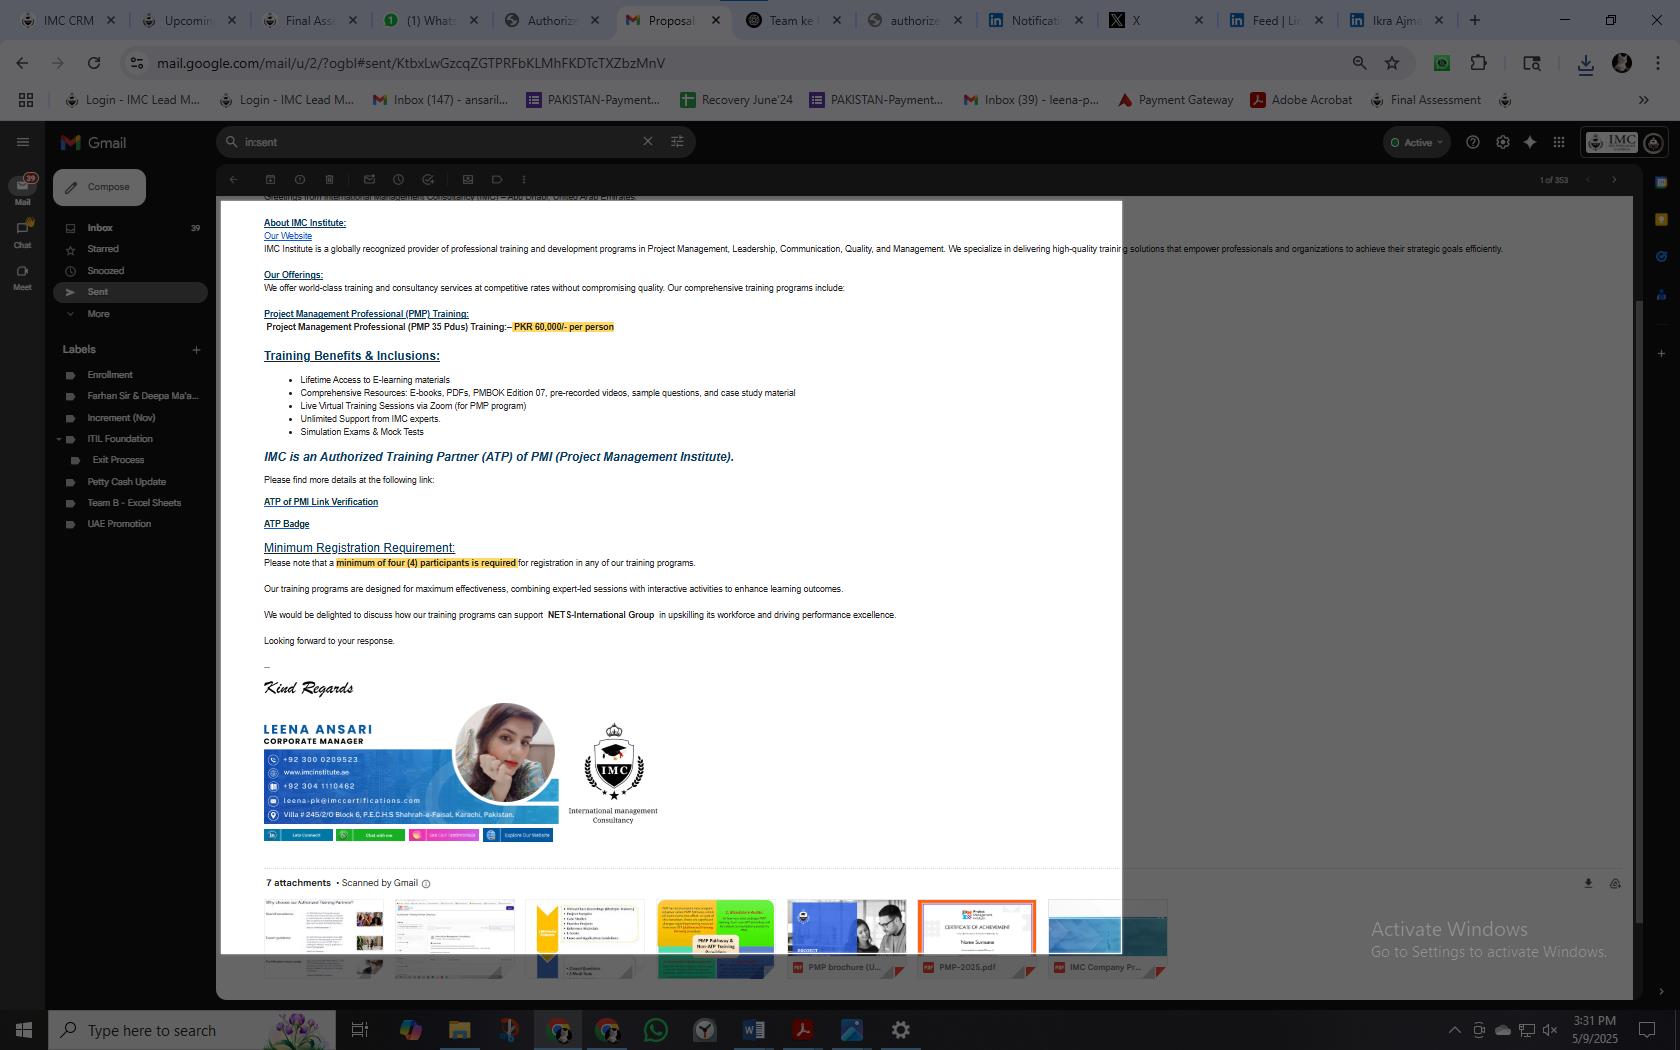Open Gmail main menu hamburger icon

pos(22,142)
